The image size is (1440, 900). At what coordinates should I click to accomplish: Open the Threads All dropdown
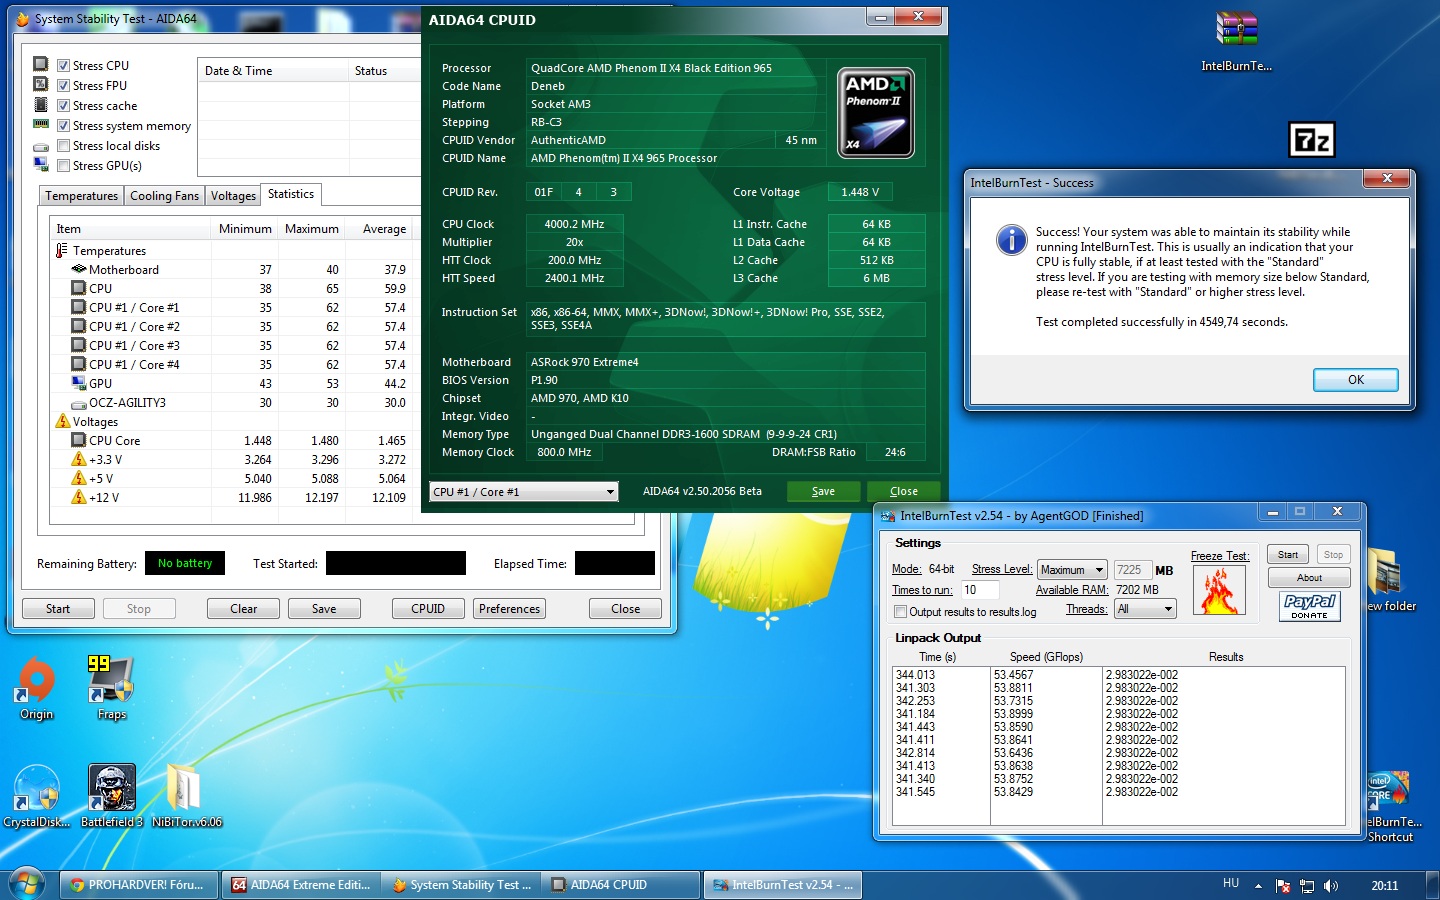tap(1146, 609)
